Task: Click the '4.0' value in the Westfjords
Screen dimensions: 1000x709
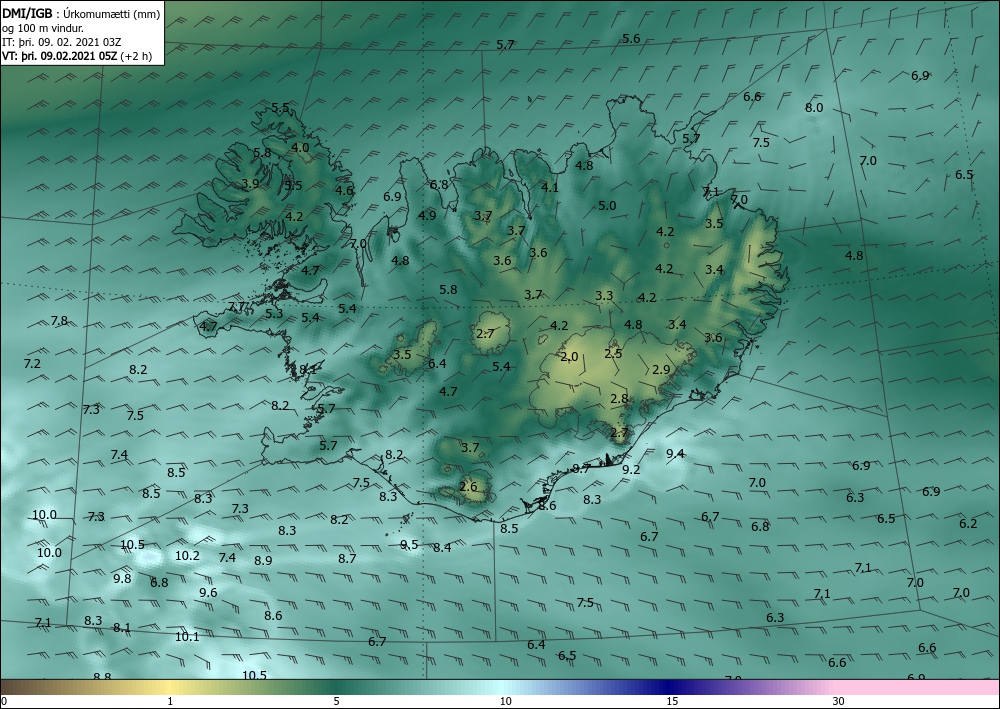Action: pyautogui.click(x=300, y=147)
